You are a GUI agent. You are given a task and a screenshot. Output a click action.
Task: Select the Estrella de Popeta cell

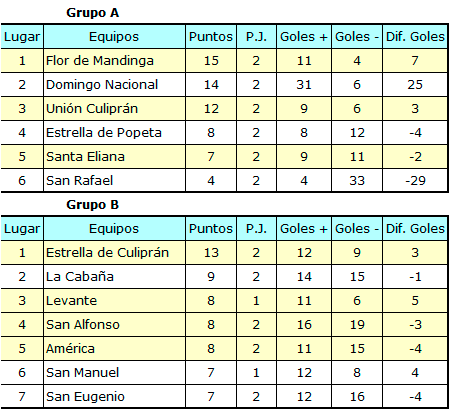pyautogui.click(x=114, y=132)
